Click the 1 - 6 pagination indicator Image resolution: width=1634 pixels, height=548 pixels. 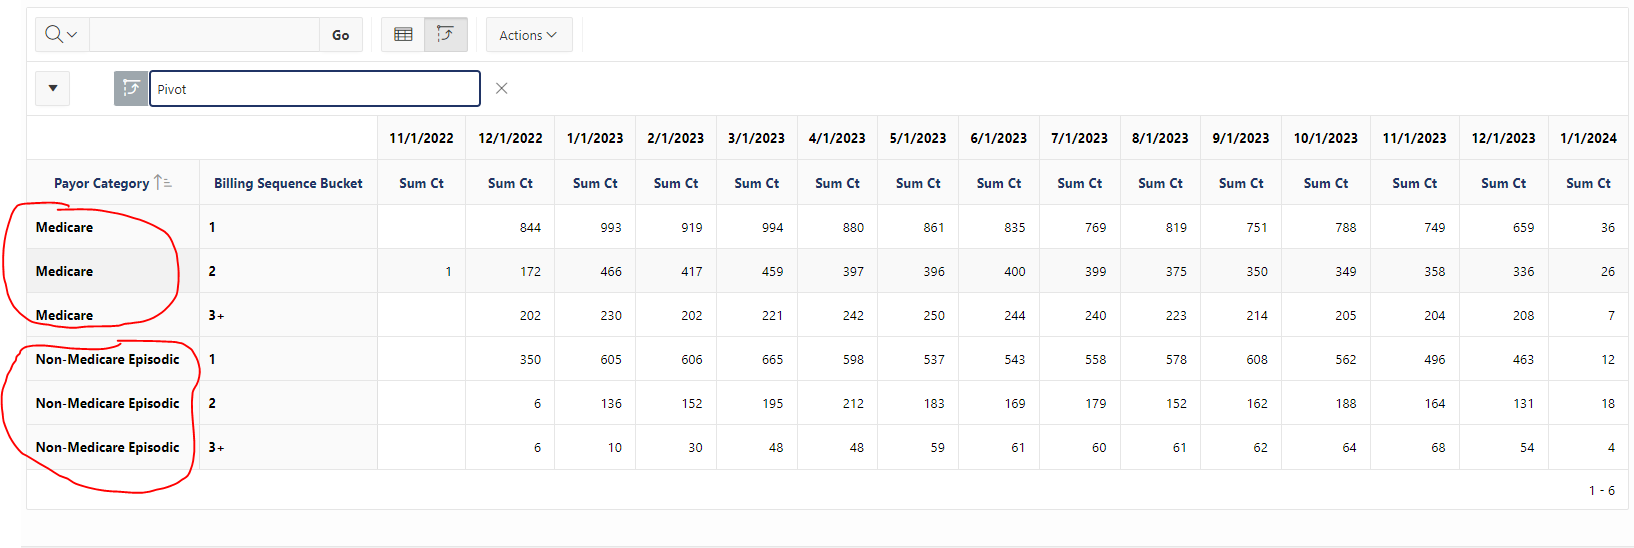click(x=1602, y=490)
